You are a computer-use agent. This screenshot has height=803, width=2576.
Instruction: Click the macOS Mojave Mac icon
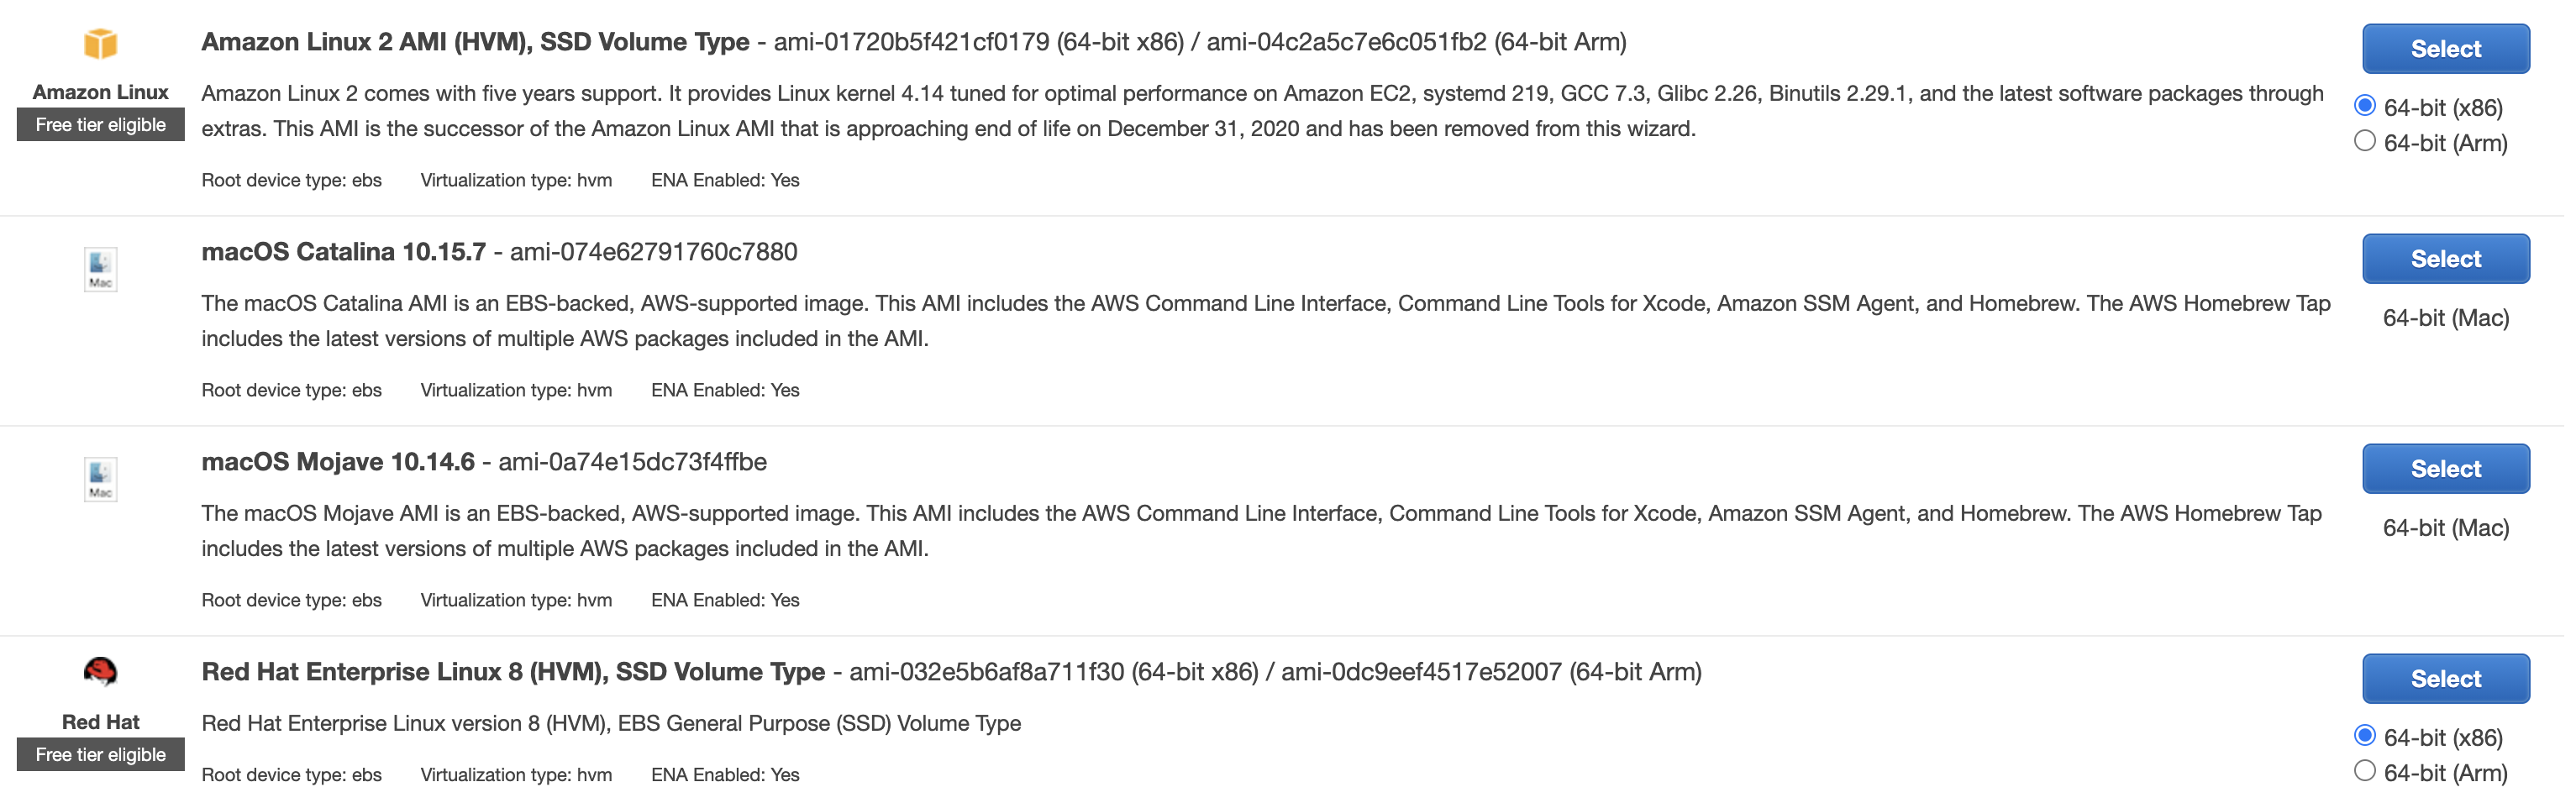click(100, 479)
